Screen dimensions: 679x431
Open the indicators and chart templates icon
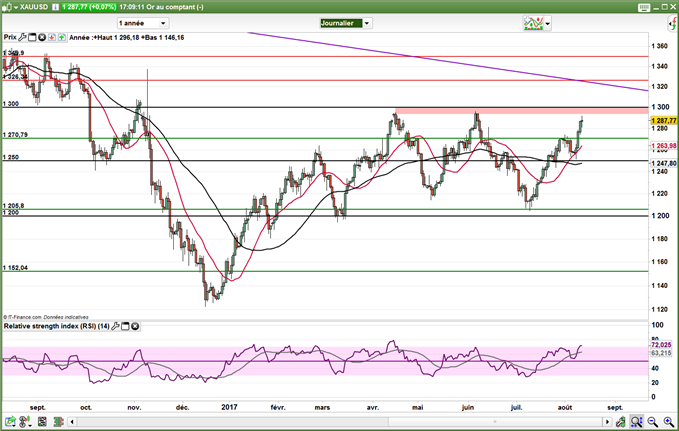point(533,23)
